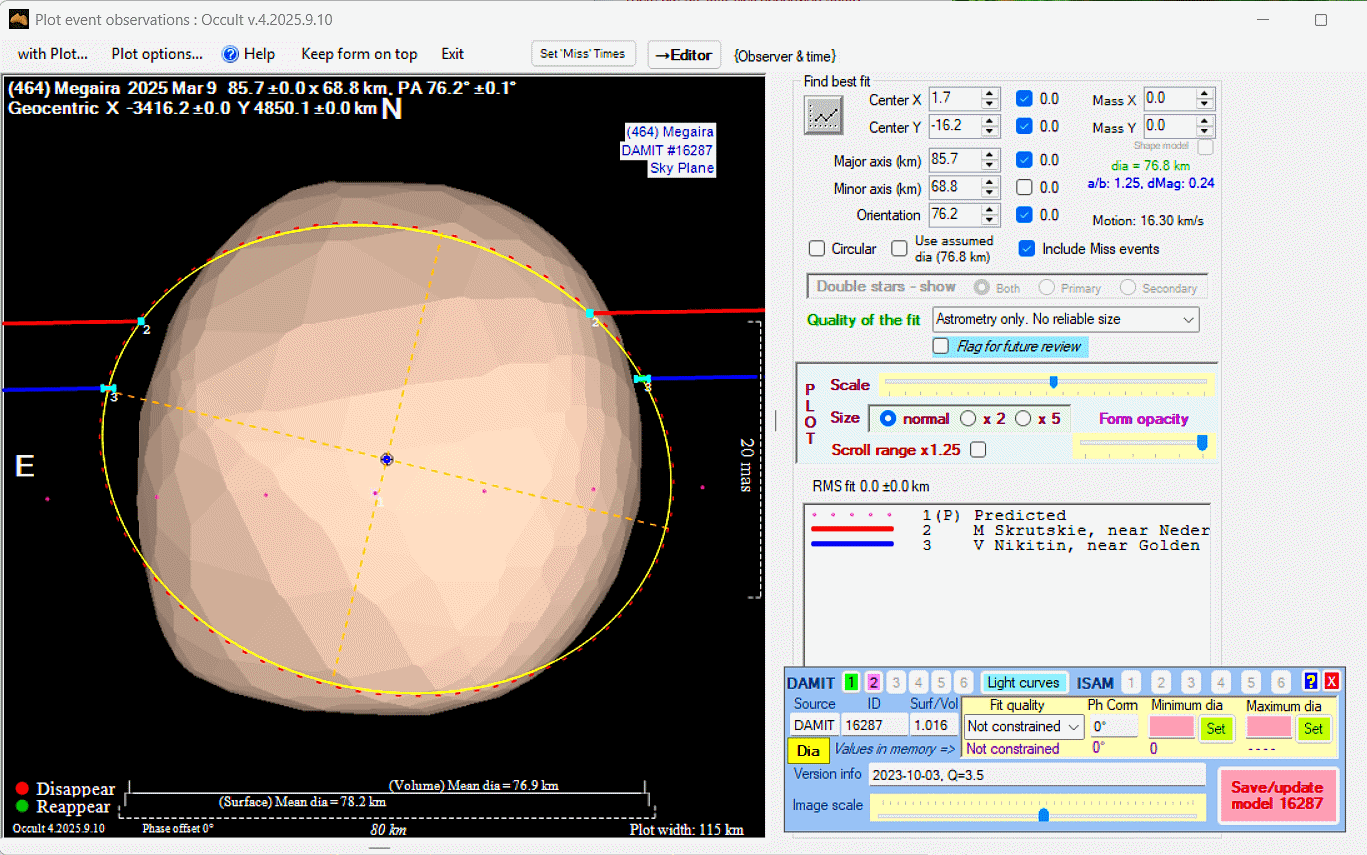Select DAMIT model 2 pink button
This screenshot has width=1367, height=855.
[x=873, y=682]
